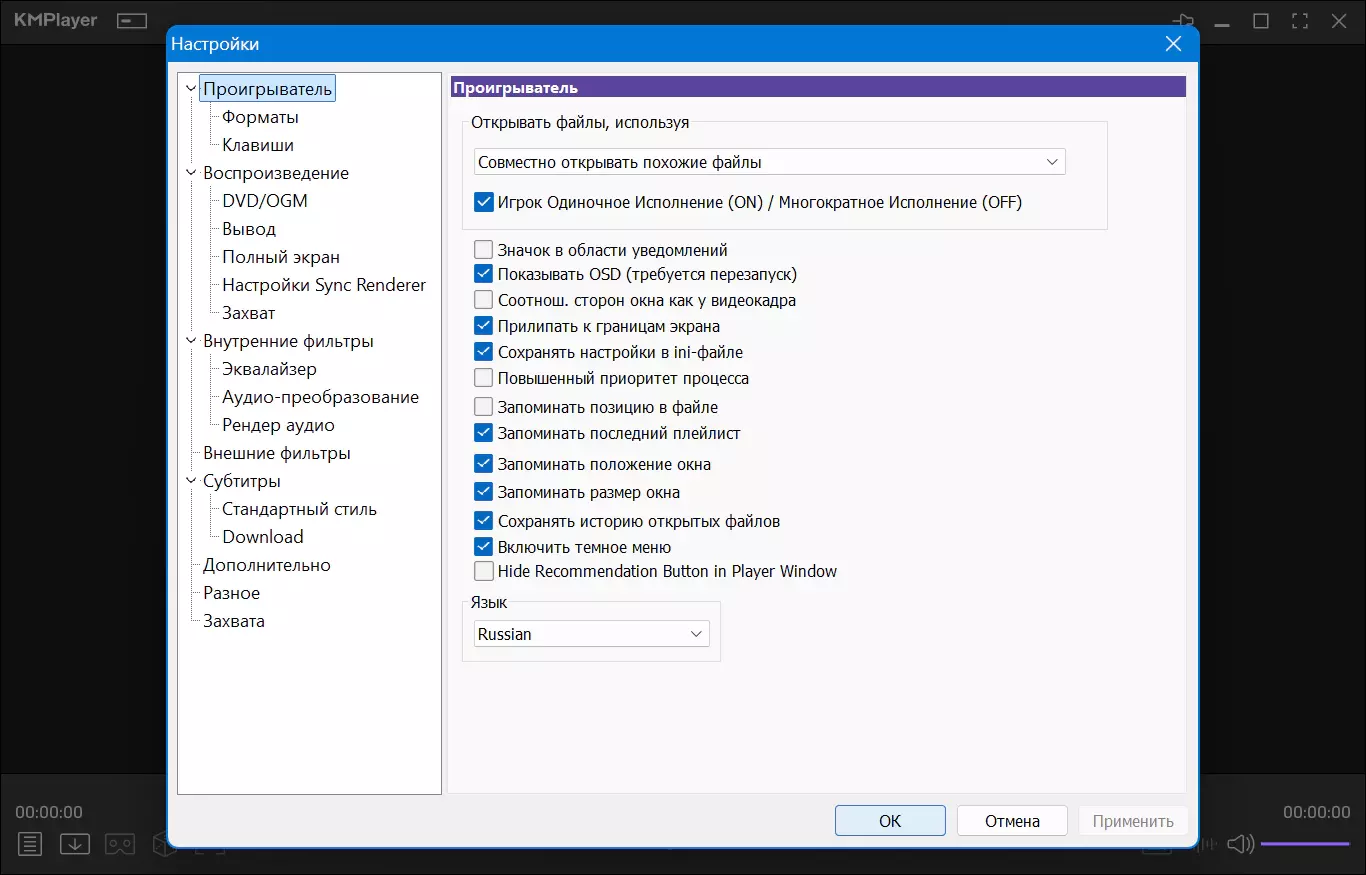
Task: Click the compact mode icon beside KMPlayer logo
Action: pos(131,21)
